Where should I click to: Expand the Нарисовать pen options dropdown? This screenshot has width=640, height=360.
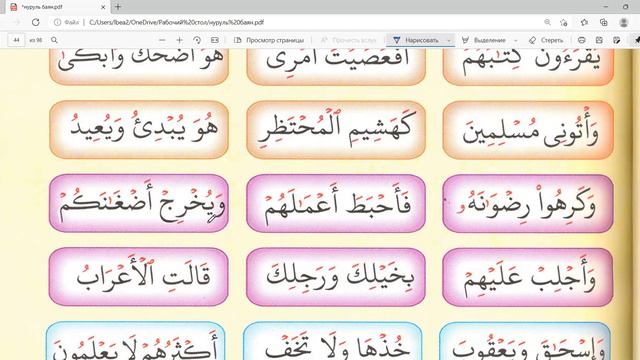(x=449, y=40)
